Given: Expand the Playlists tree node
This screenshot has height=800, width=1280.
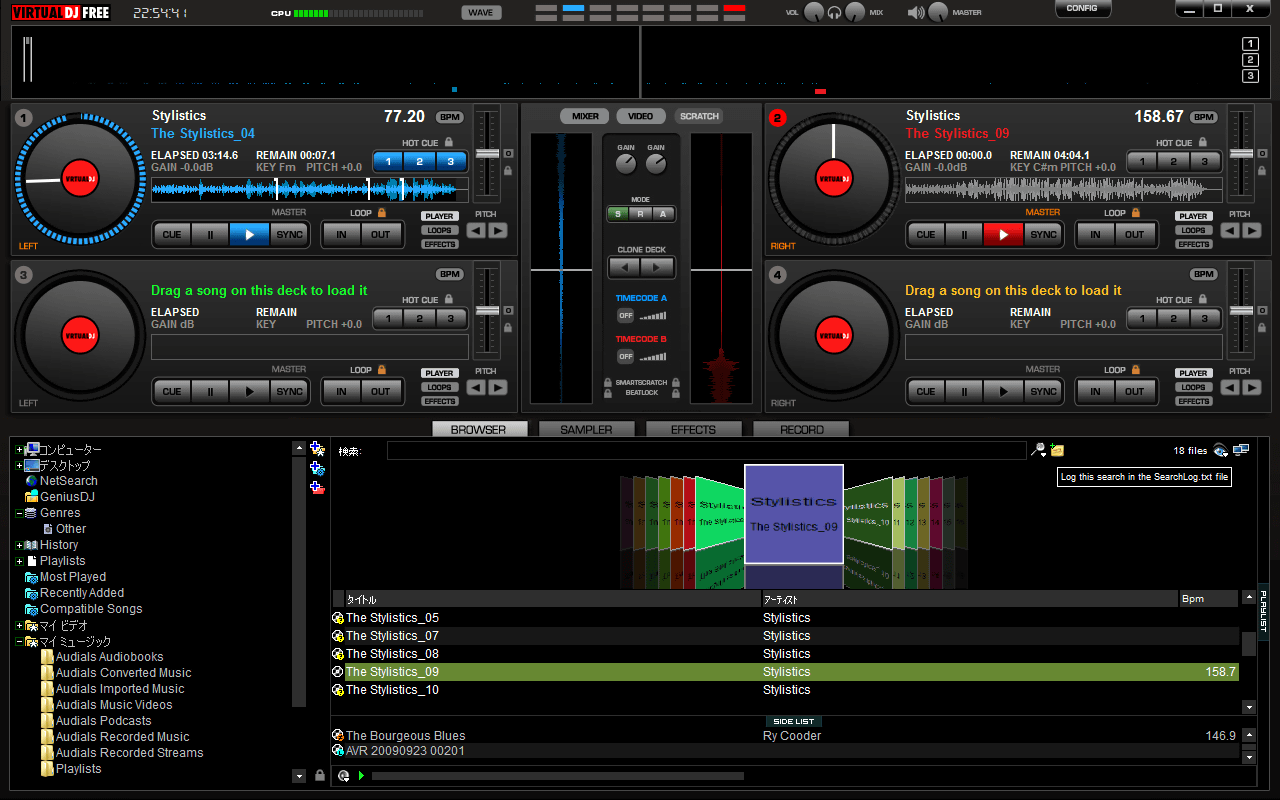Looking at the screenshot, I should pyautogui.click(x=19, y=561).
